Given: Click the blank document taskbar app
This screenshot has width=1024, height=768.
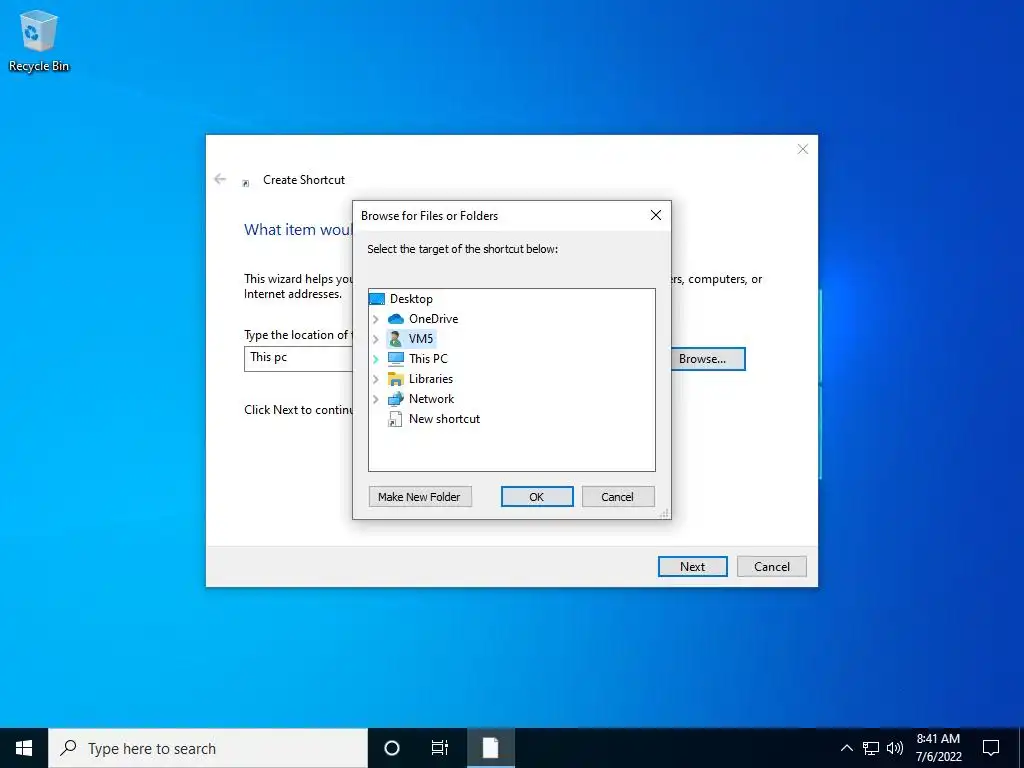Looking at the screenshot, I should point(490,748).
